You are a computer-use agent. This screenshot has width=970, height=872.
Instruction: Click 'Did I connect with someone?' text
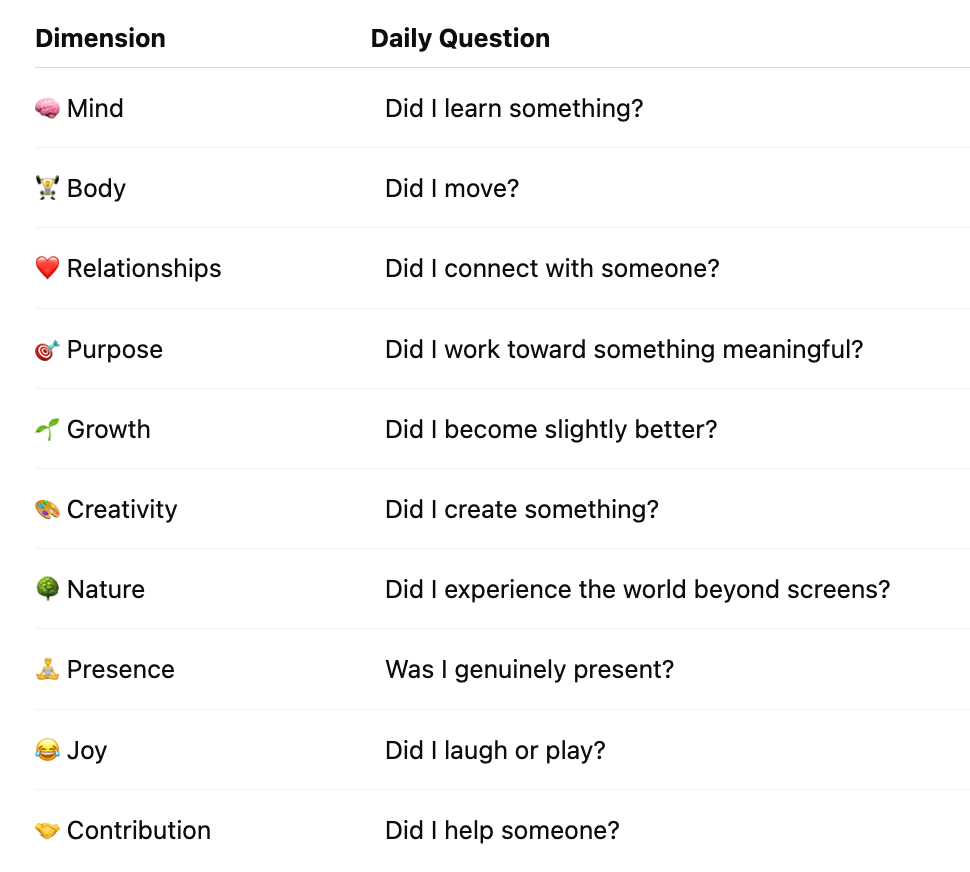click(552, 268)
